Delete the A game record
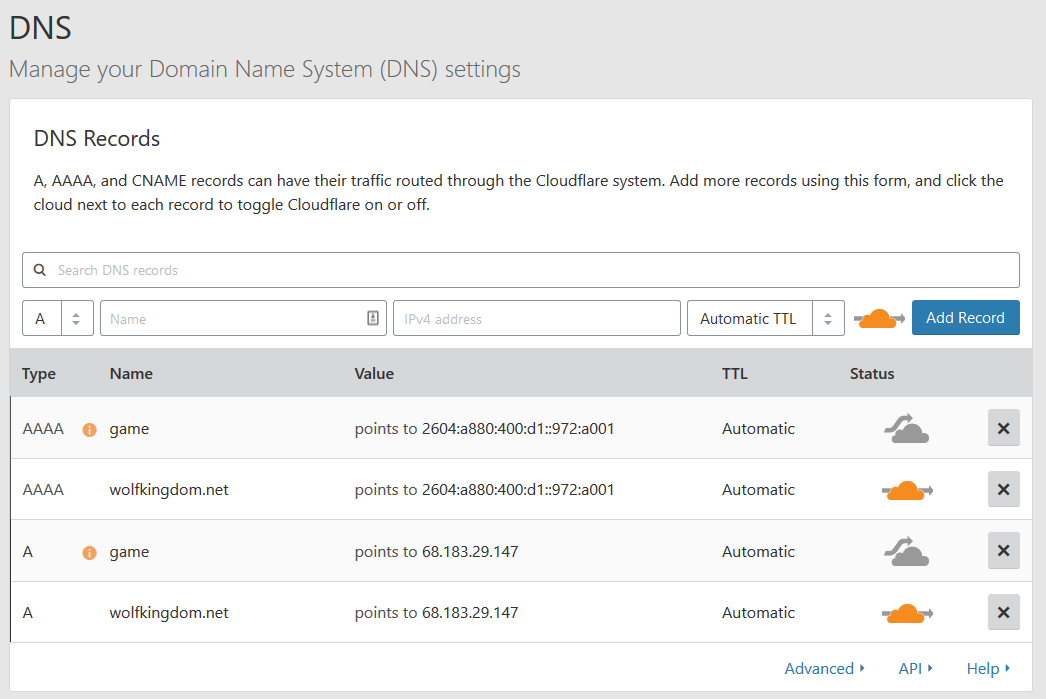 point(1003,551)
